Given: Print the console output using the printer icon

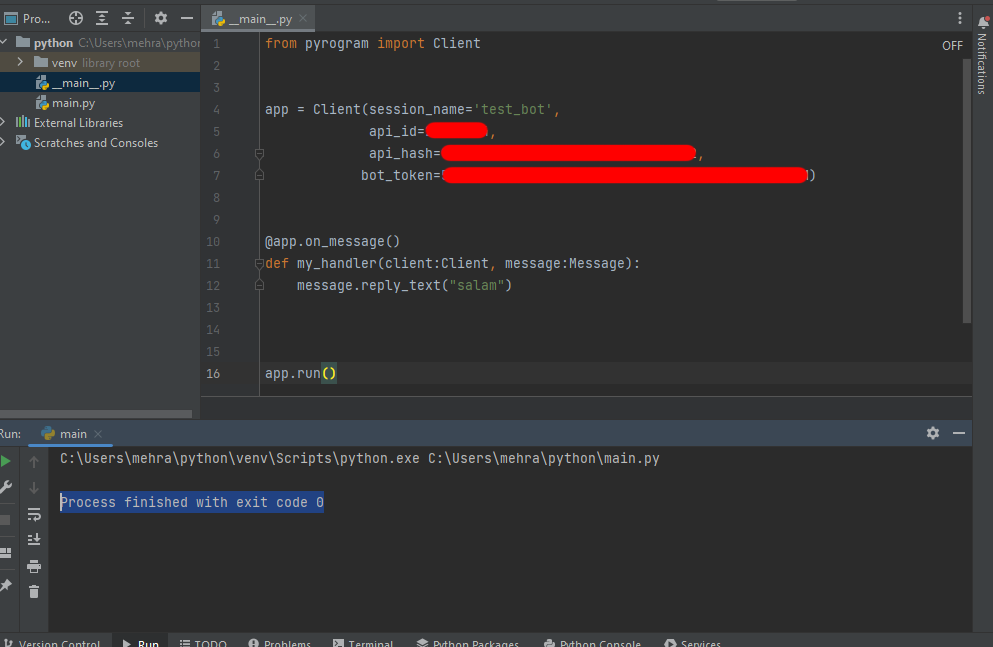Looking at the screenshot, I should click(x=34, y=566).
